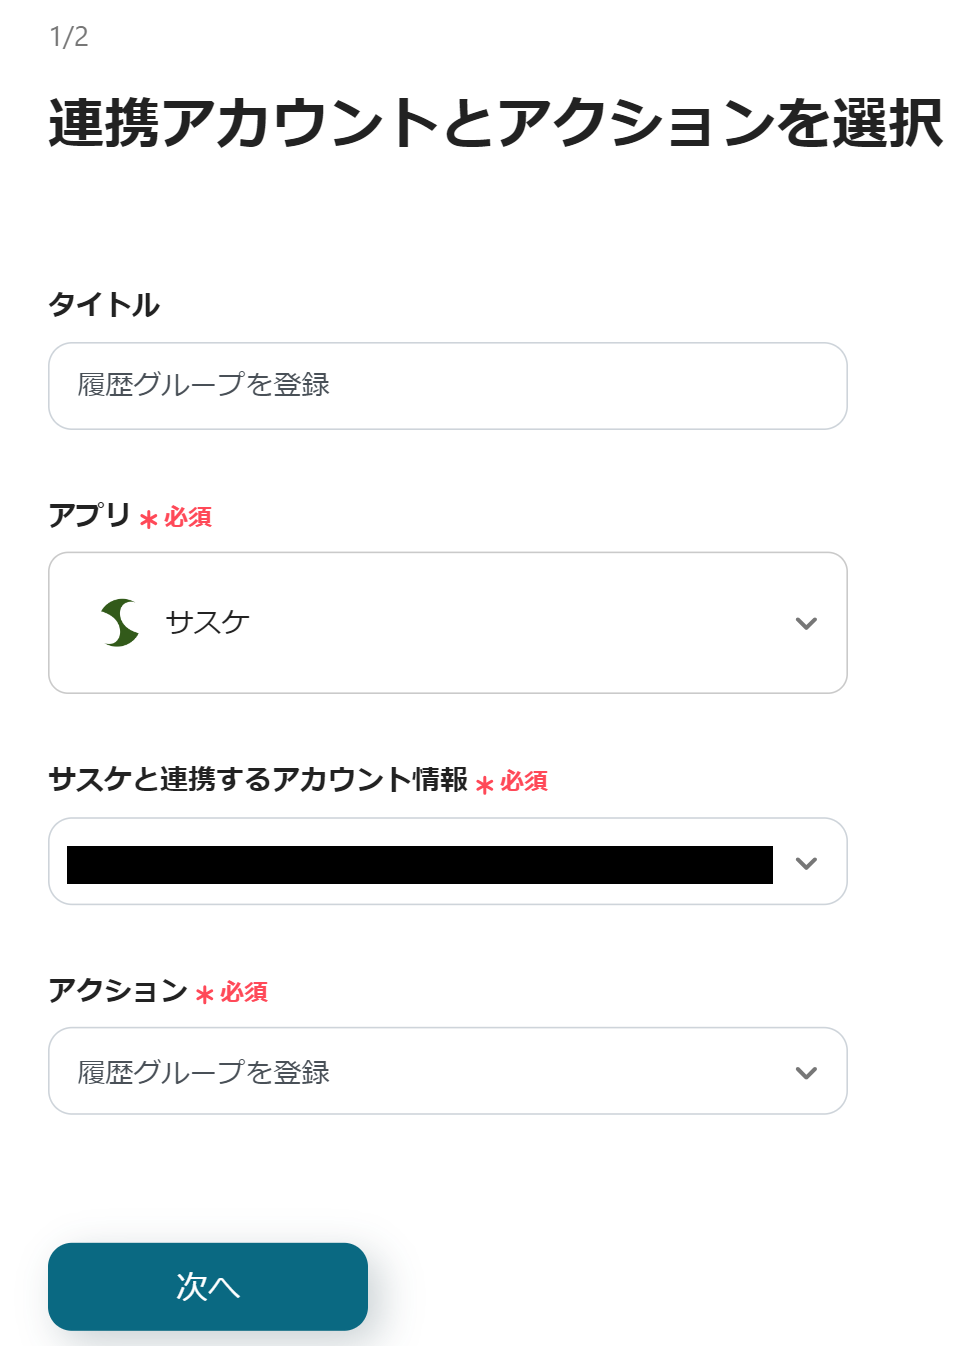Expand the アプリ dropdown chevron
This screenshot has width=972, height=1346.
click(806, 623)
